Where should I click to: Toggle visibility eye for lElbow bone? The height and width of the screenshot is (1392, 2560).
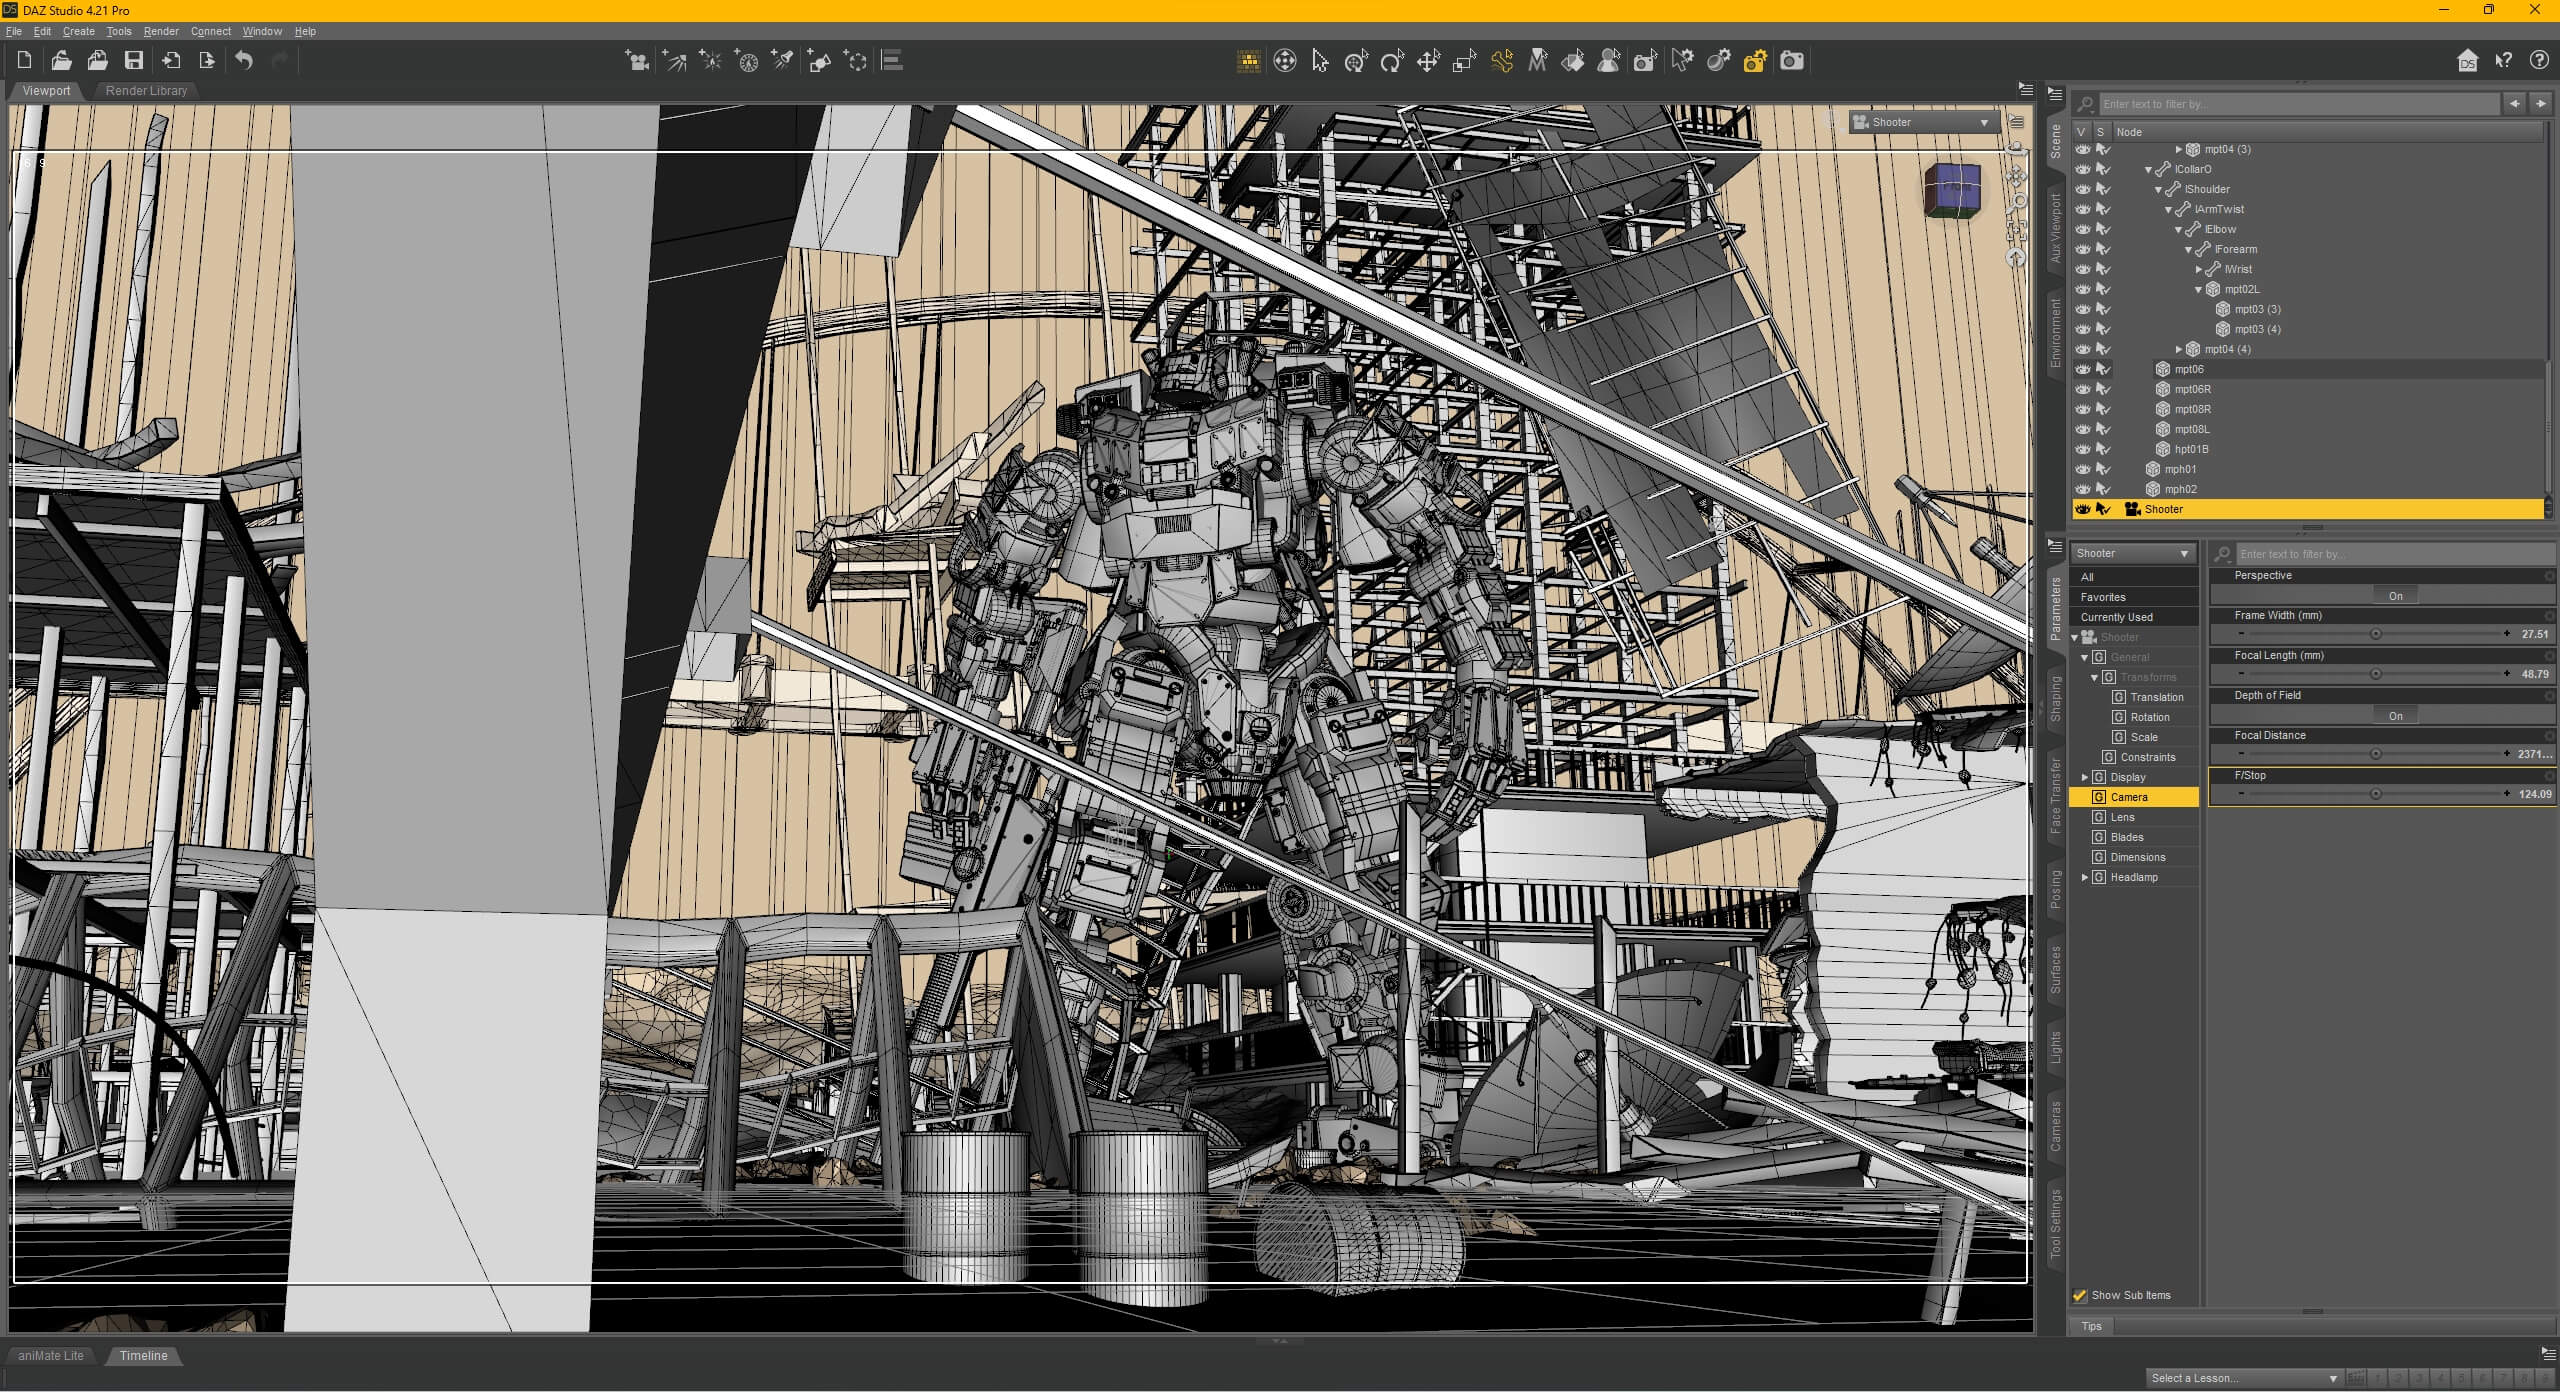(2082, 229)
